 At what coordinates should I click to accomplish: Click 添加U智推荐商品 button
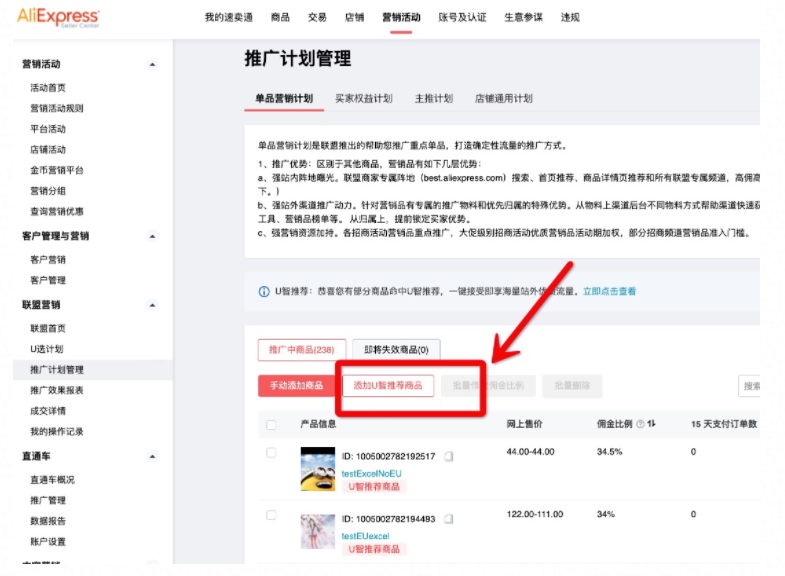click(388, 386)
